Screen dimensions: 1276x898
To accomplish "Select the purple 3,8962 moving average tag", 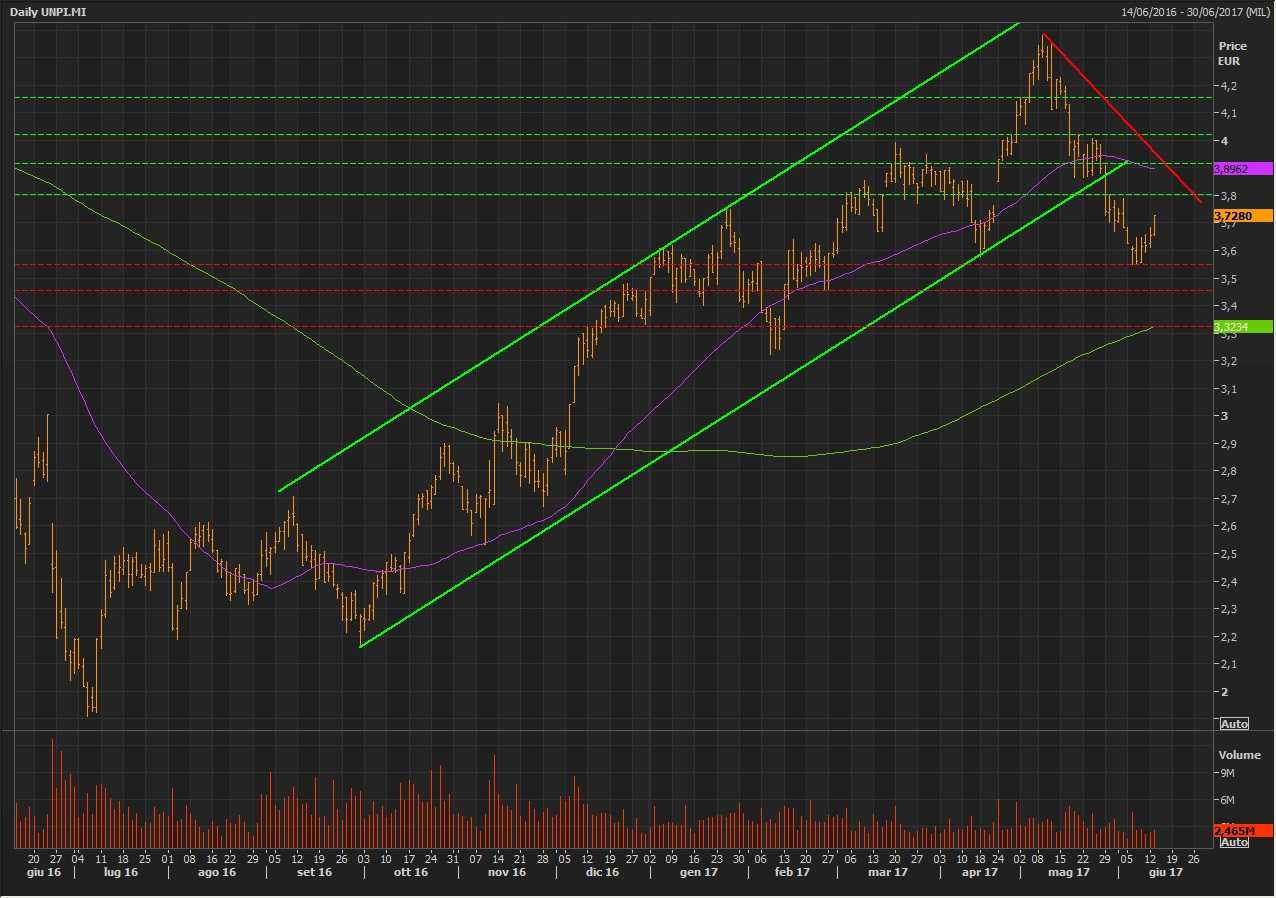I will (x=1242, y=169).
